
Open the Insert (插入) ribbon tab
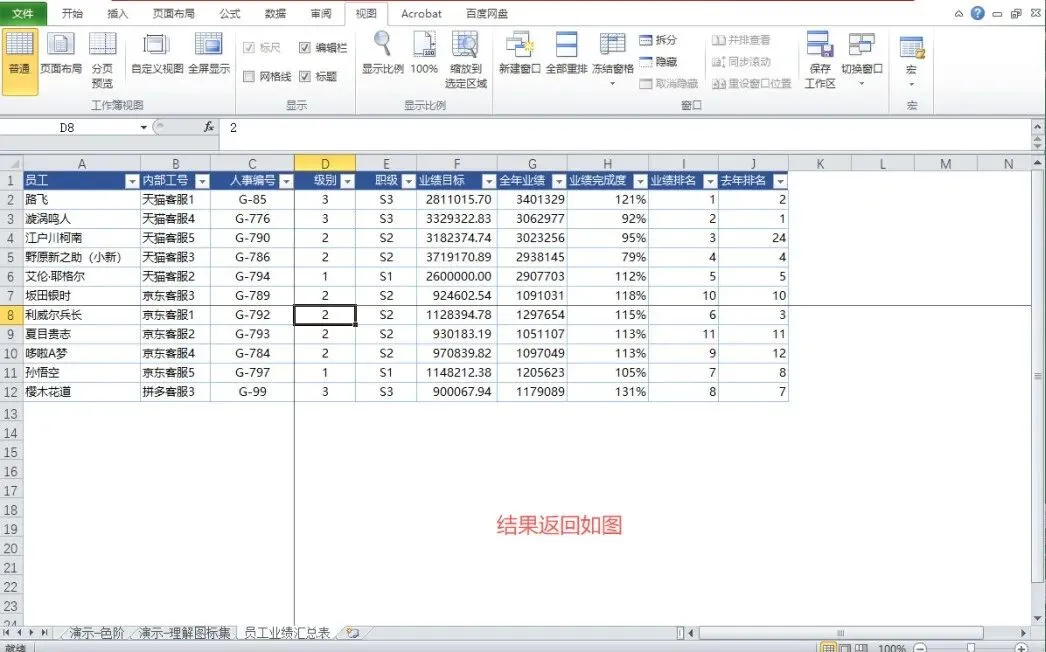tap(117, 13)
